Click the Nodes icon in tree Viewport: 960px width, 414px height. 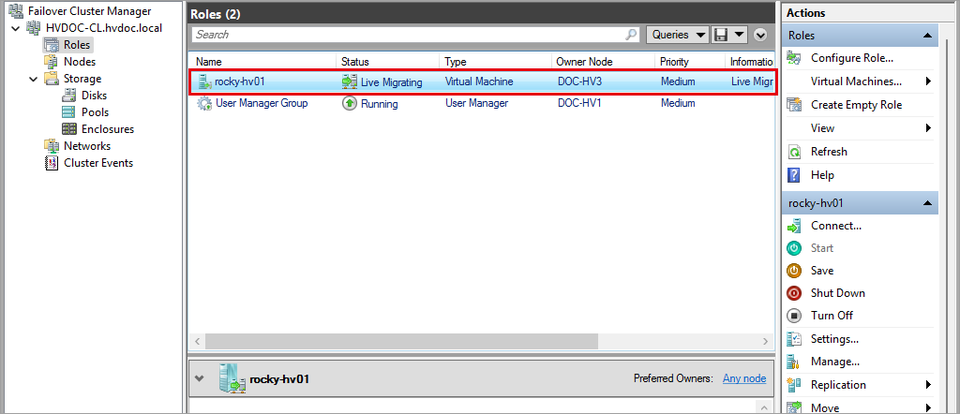click(x=51, y=62)
